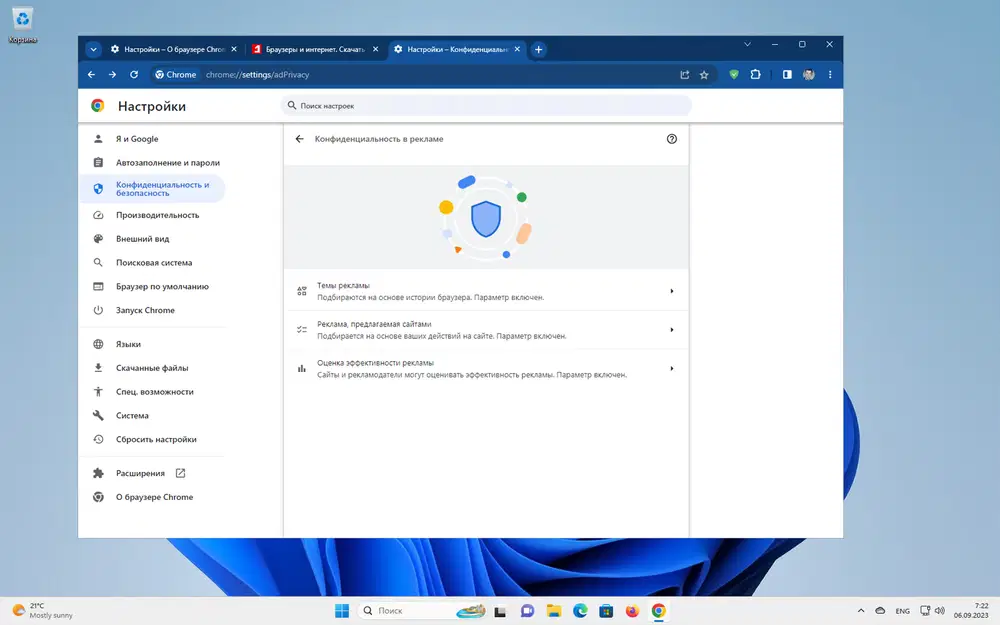Open the 'Темы рекламы' setting

pos(486,291)
